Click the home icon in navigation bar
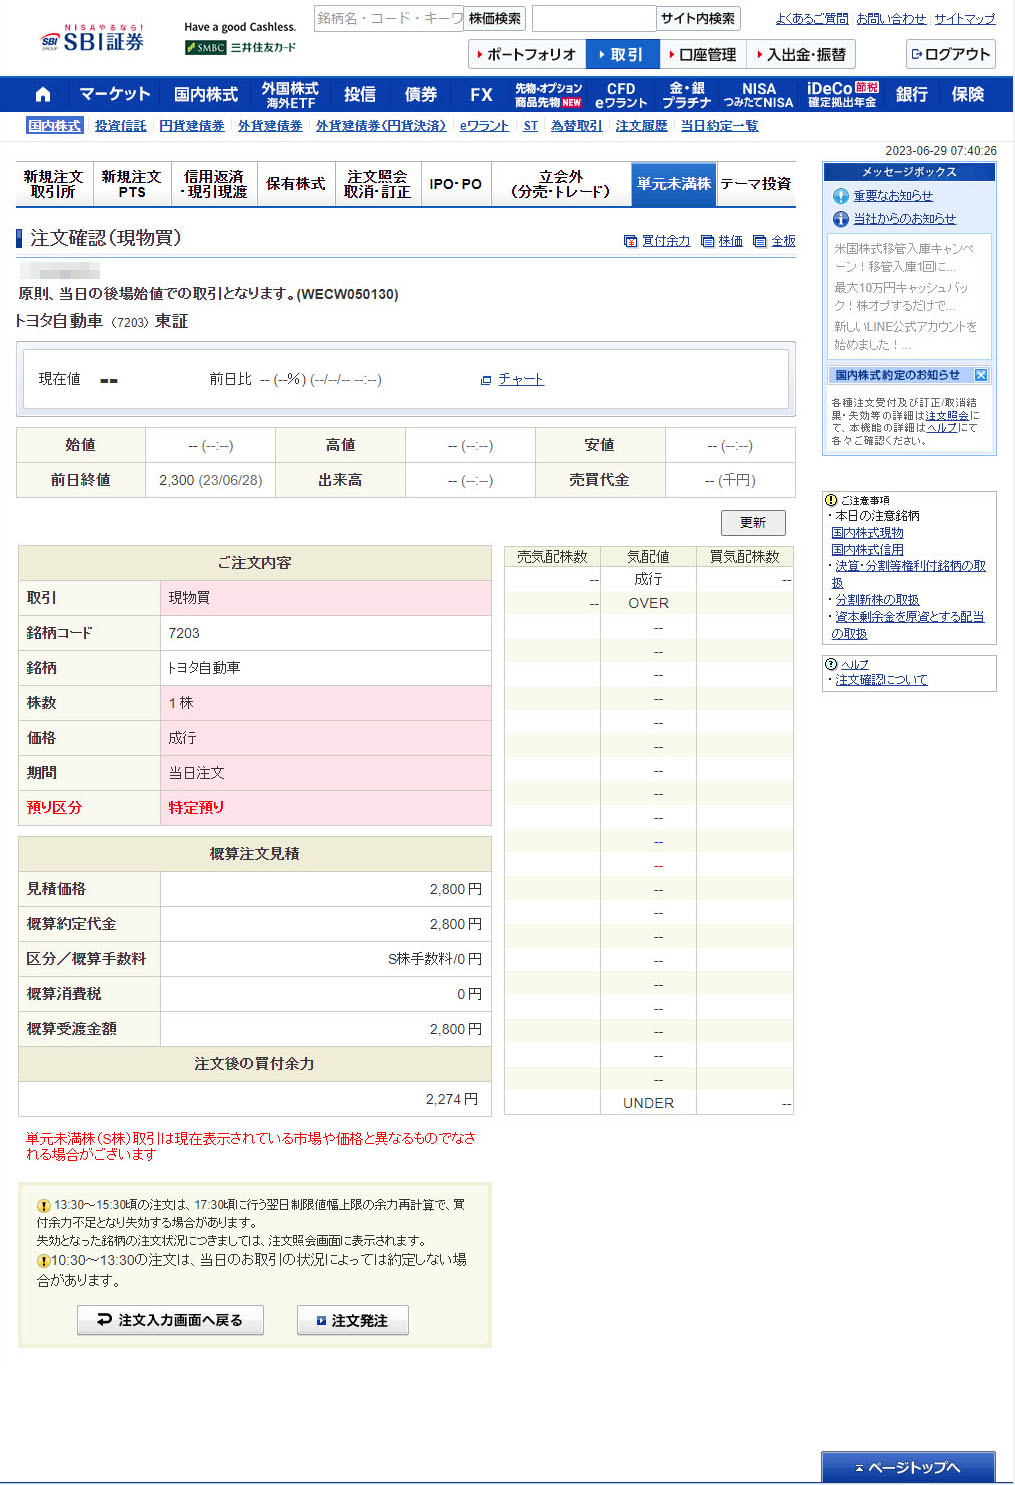Screen dimensions: 1015x1485 click(x=42, y=94)
